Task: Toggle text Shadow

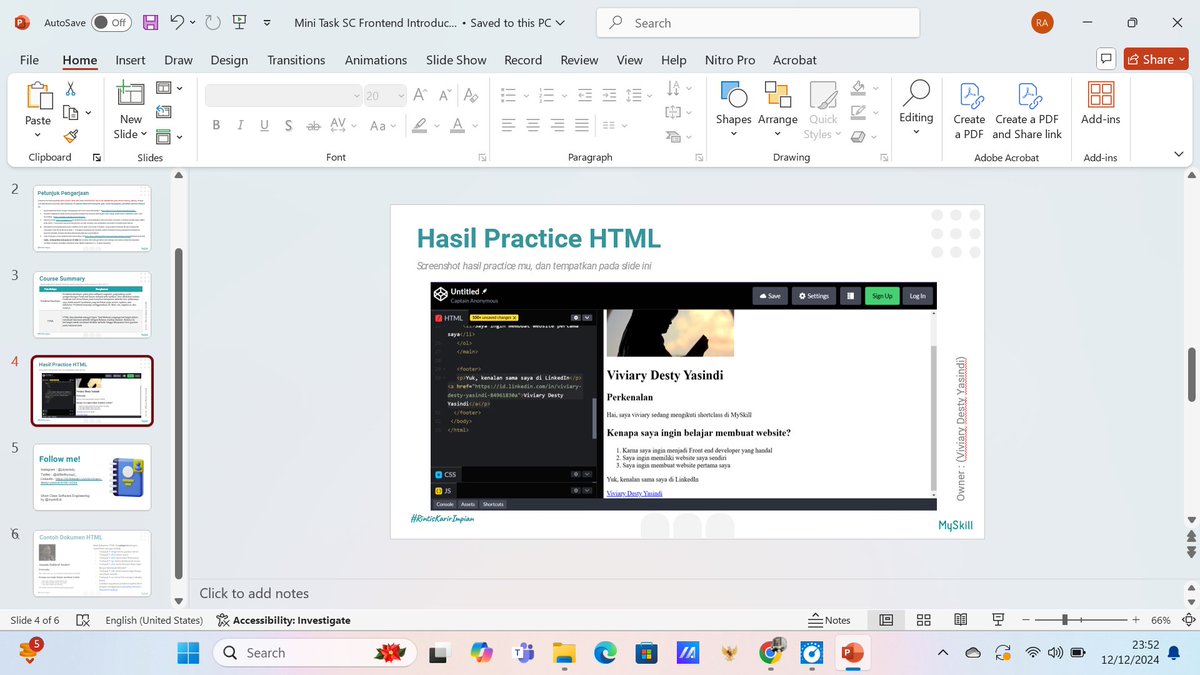Action: 288,125
